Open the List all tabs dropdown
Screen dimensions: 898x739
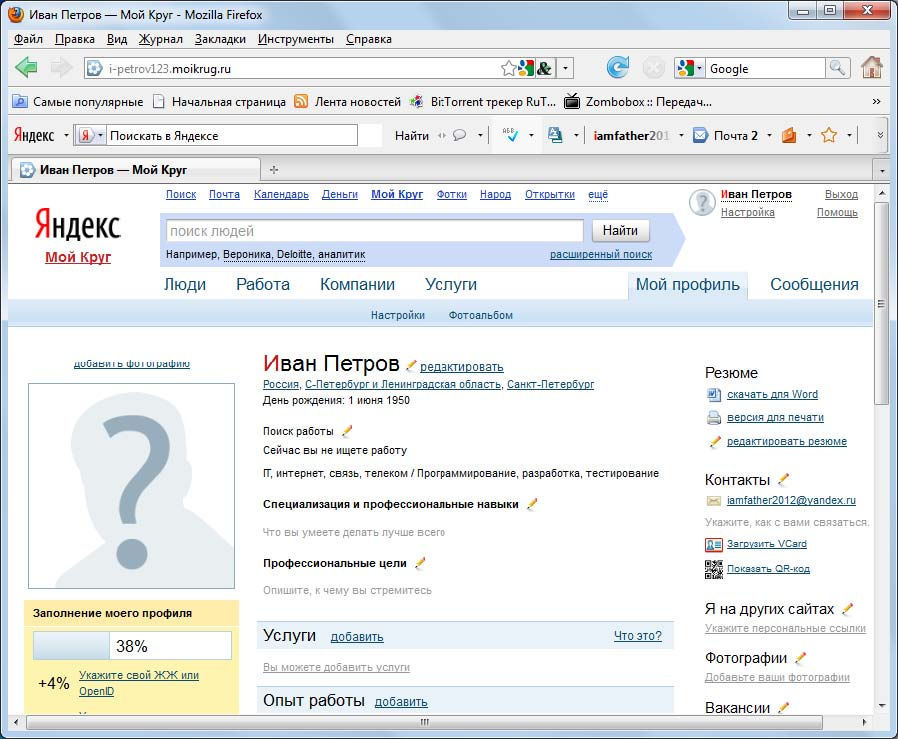tap(880, 170)
